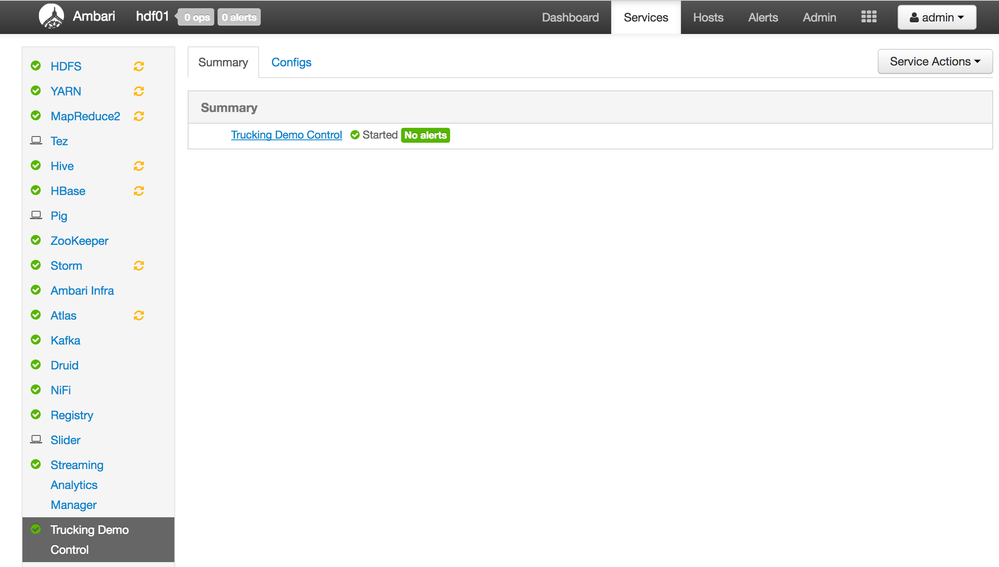Click the 0 alerts badge
The height and width of the screenshot is (567, 999).
(239, 17)
